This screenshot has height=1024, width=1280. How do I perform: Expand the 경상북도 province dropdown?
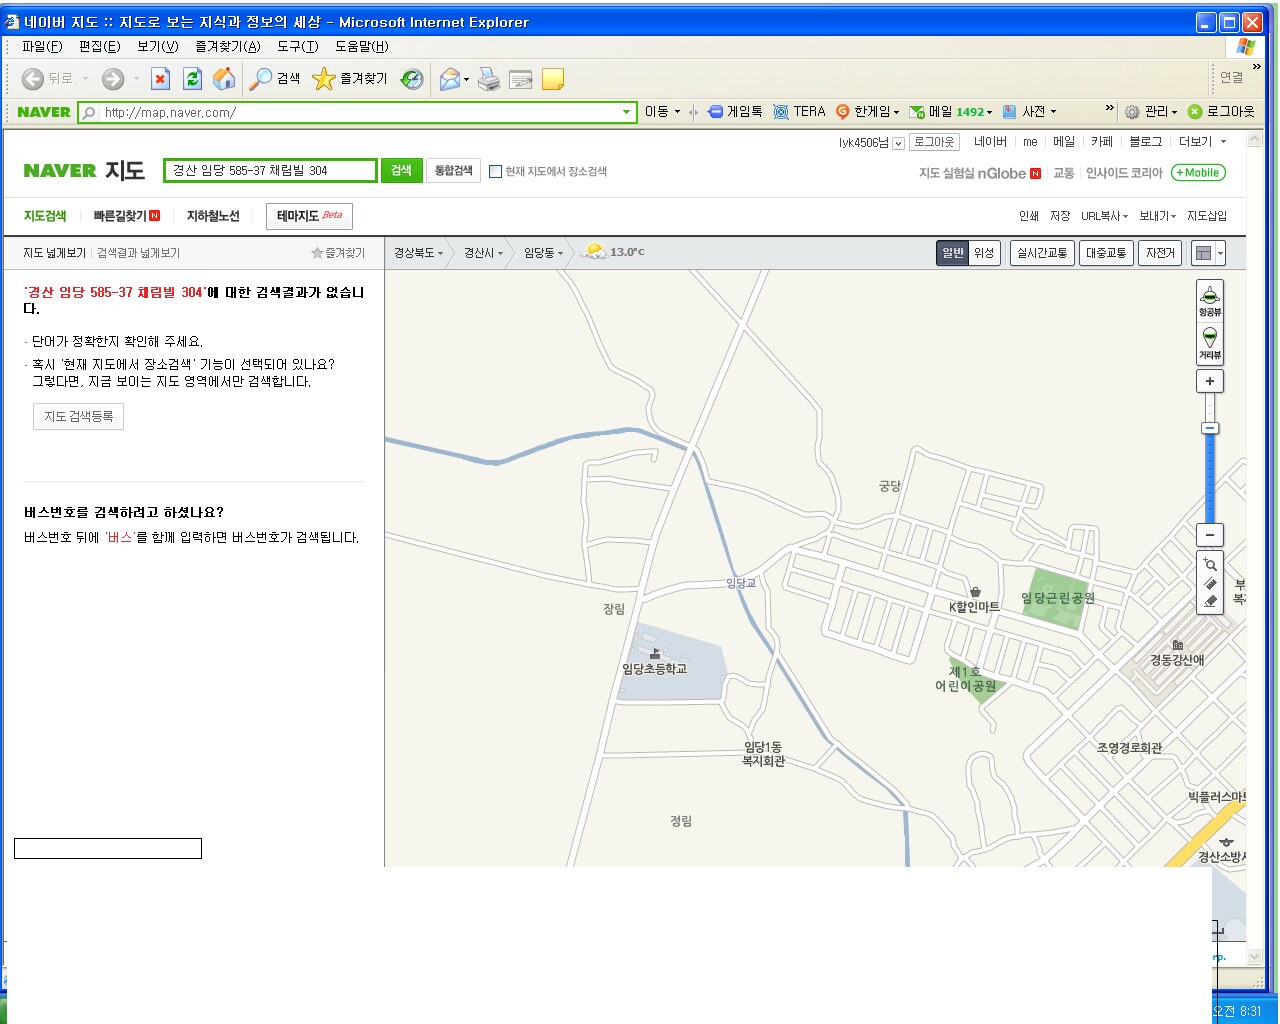[x=418, y=253]
